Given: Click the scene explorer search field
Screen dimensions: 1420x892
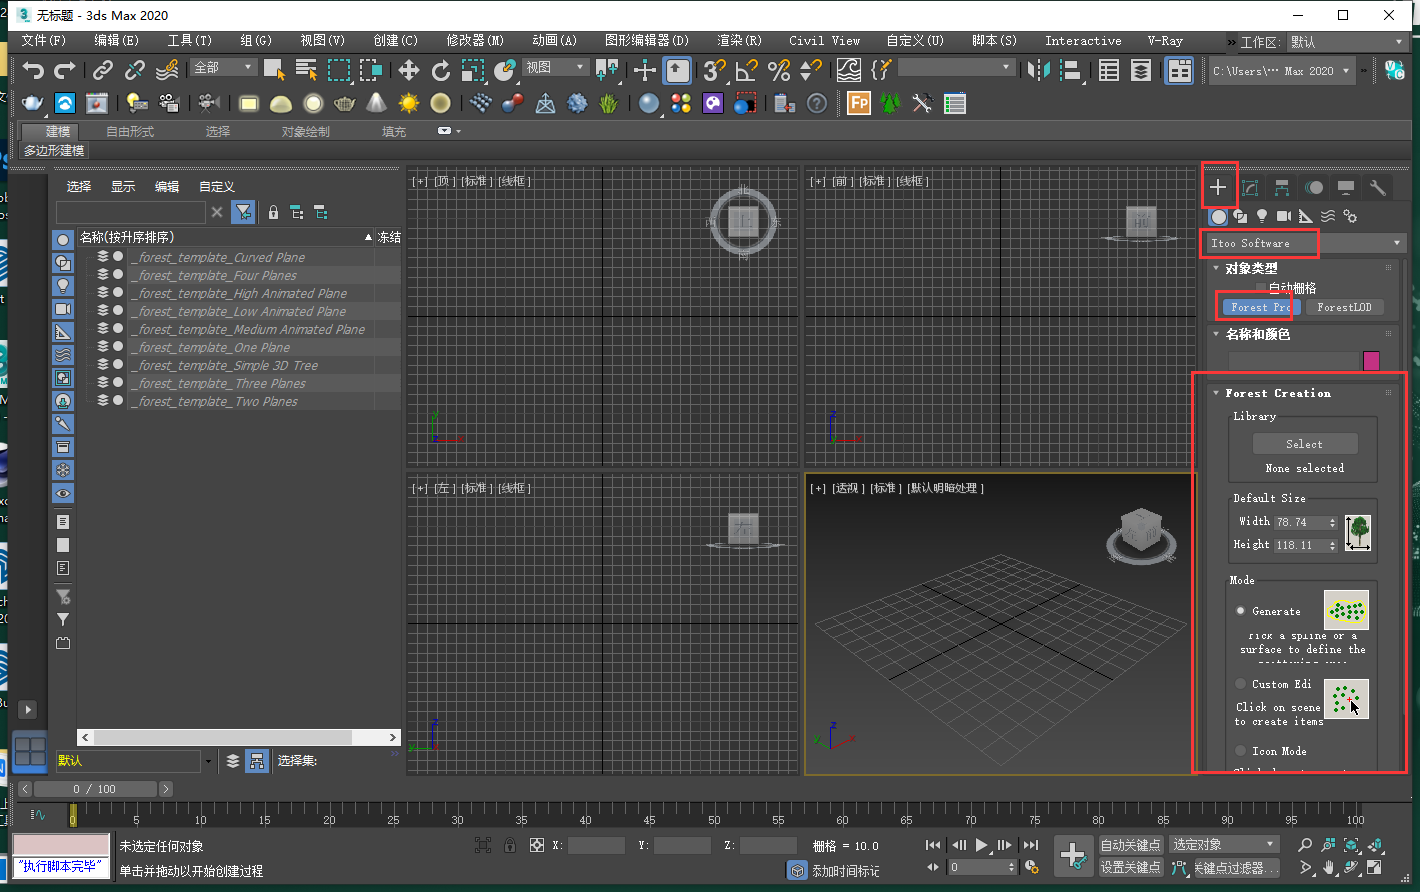Looking at the screenshot, I should 131,212.
